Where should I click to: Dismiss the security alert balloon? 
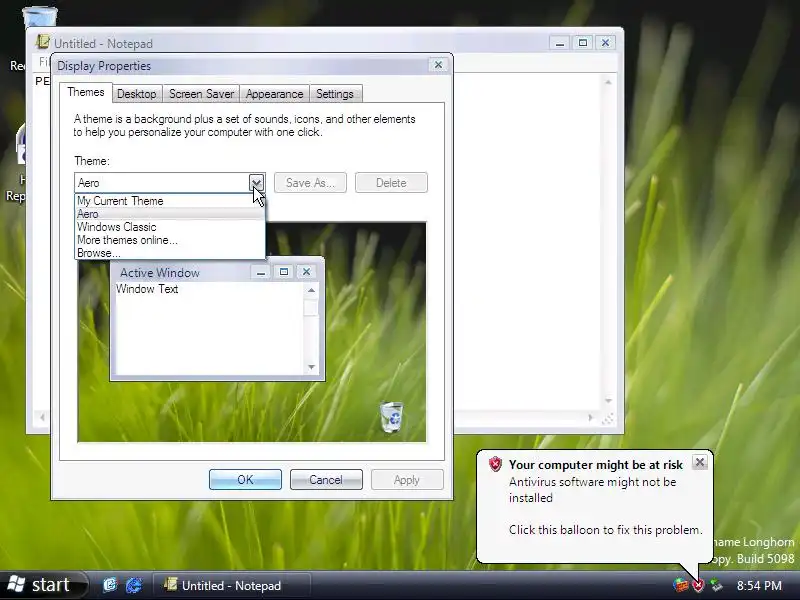pos(699,462)
